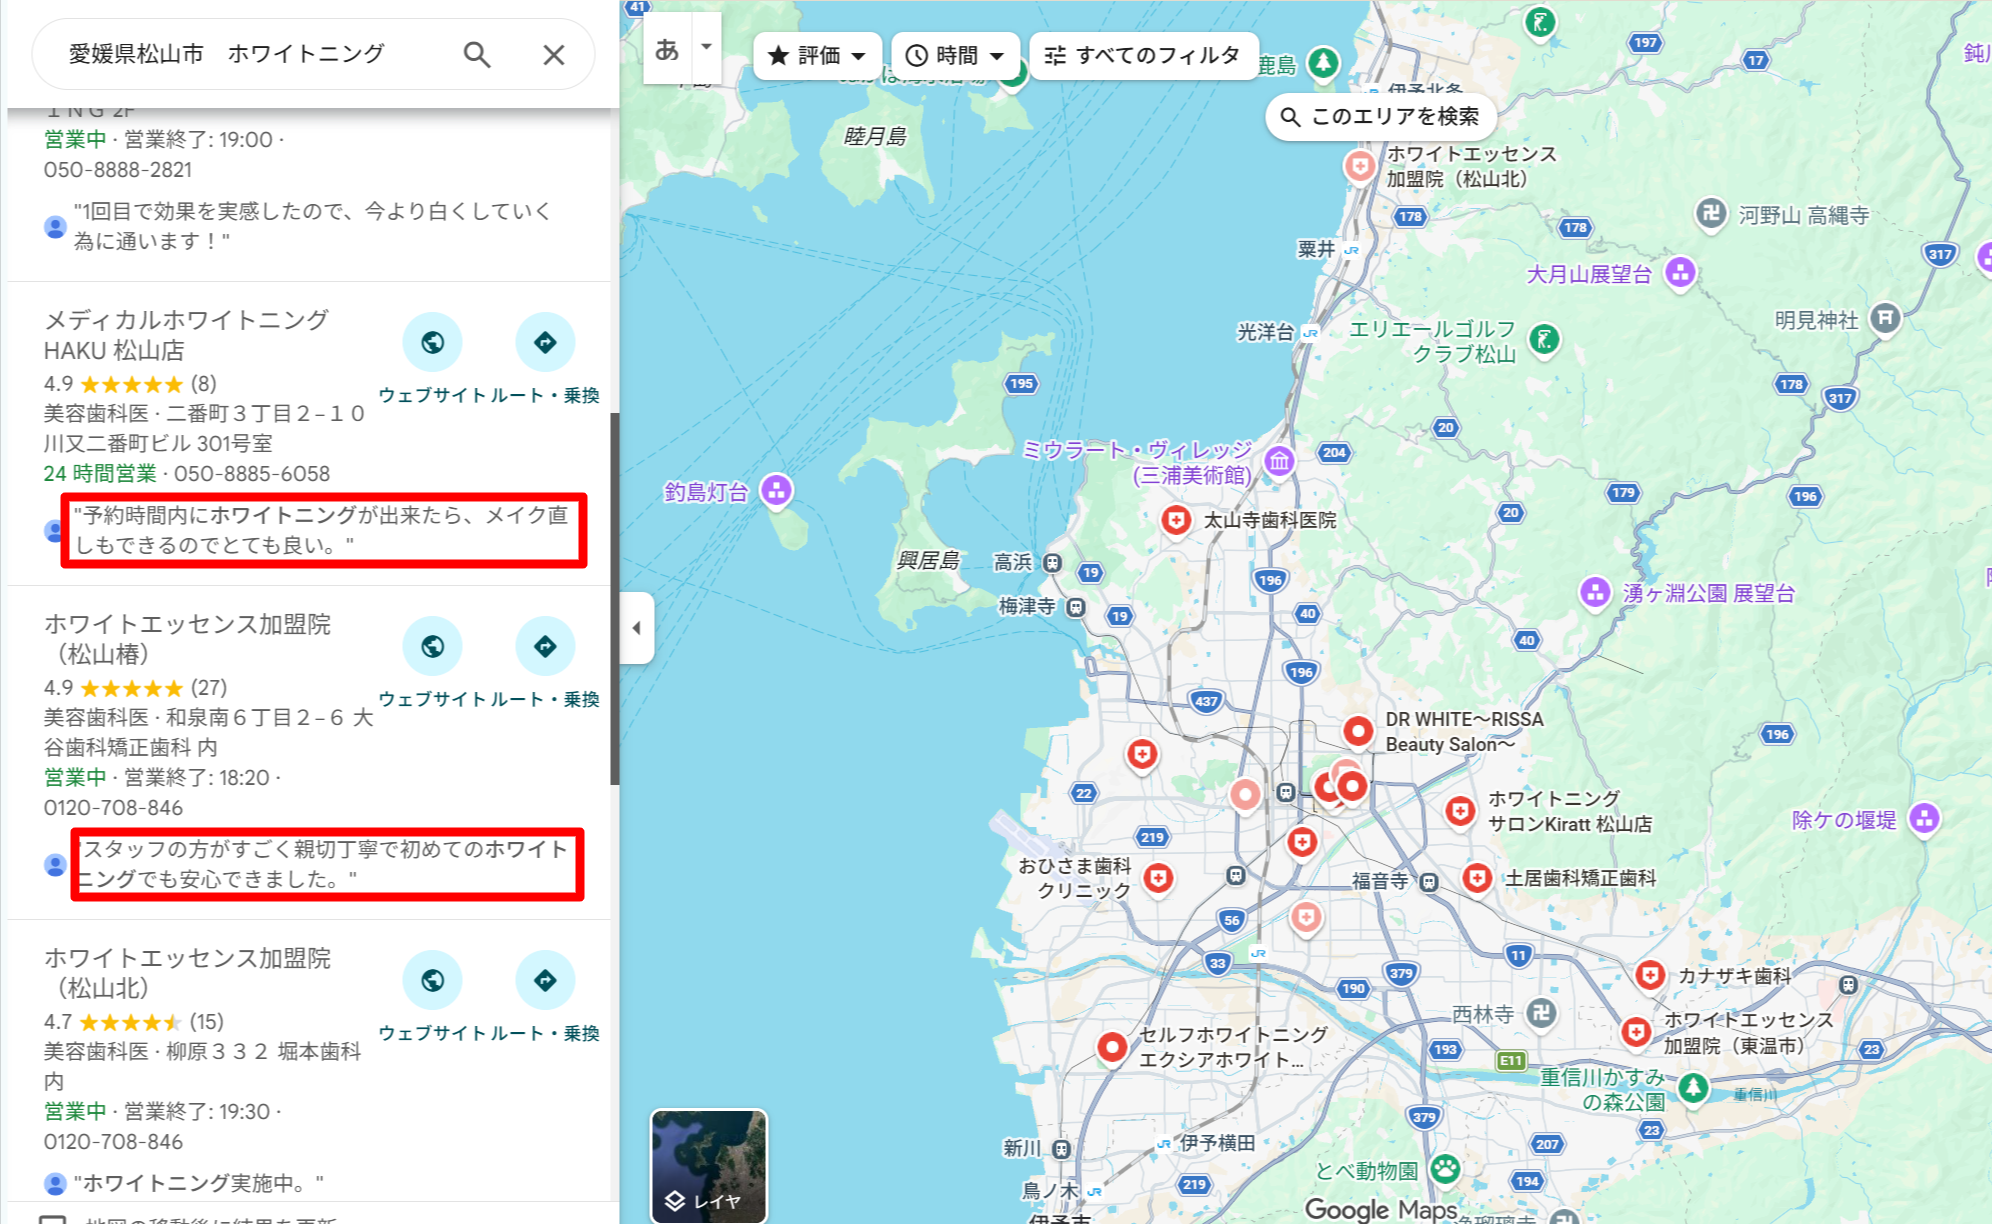Click the 興居島 island label

927,560
